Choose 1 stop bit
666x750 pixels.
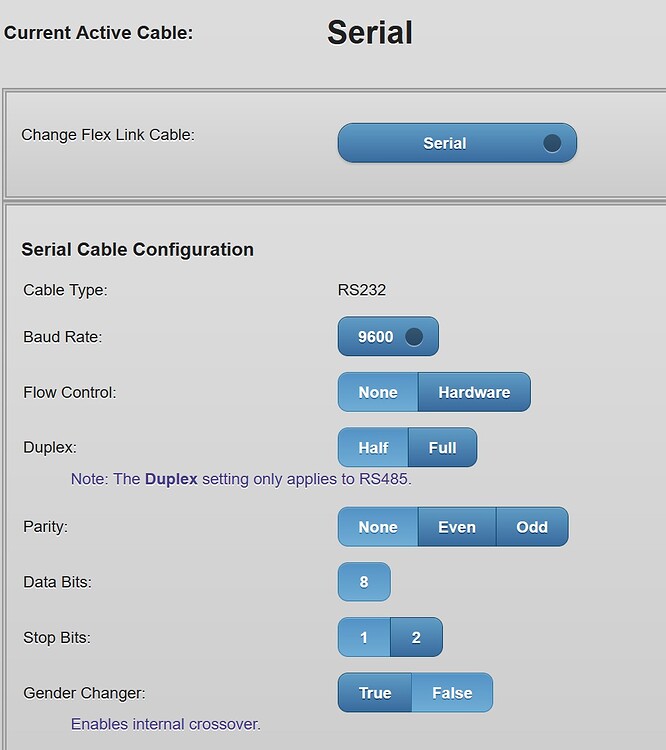tap(364, 637)
